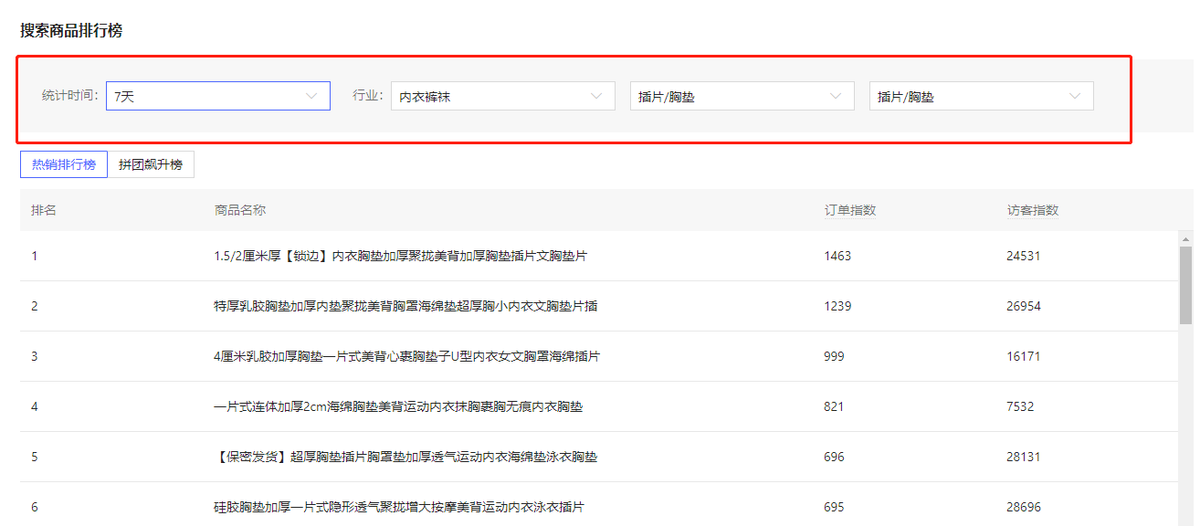Image resolution: width=1200 pixels, height=526 pixels.
Task: Click visitor index value 7532
Action: [x=1020, y=407]
